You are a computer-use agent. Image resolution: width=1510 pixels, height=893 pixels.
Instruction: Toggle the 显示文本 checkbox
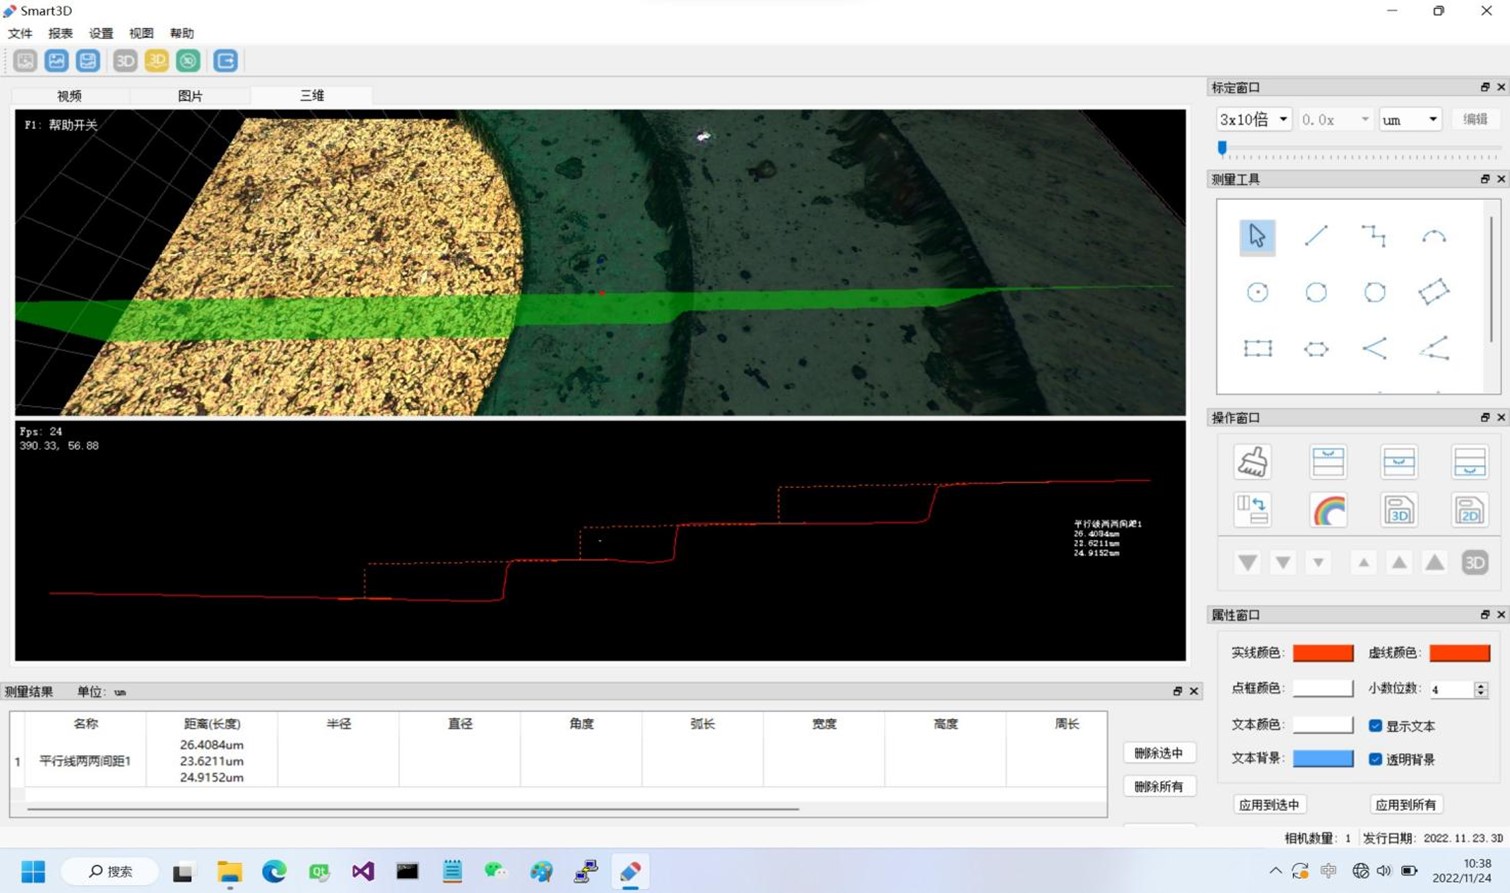click(1375, 725)
